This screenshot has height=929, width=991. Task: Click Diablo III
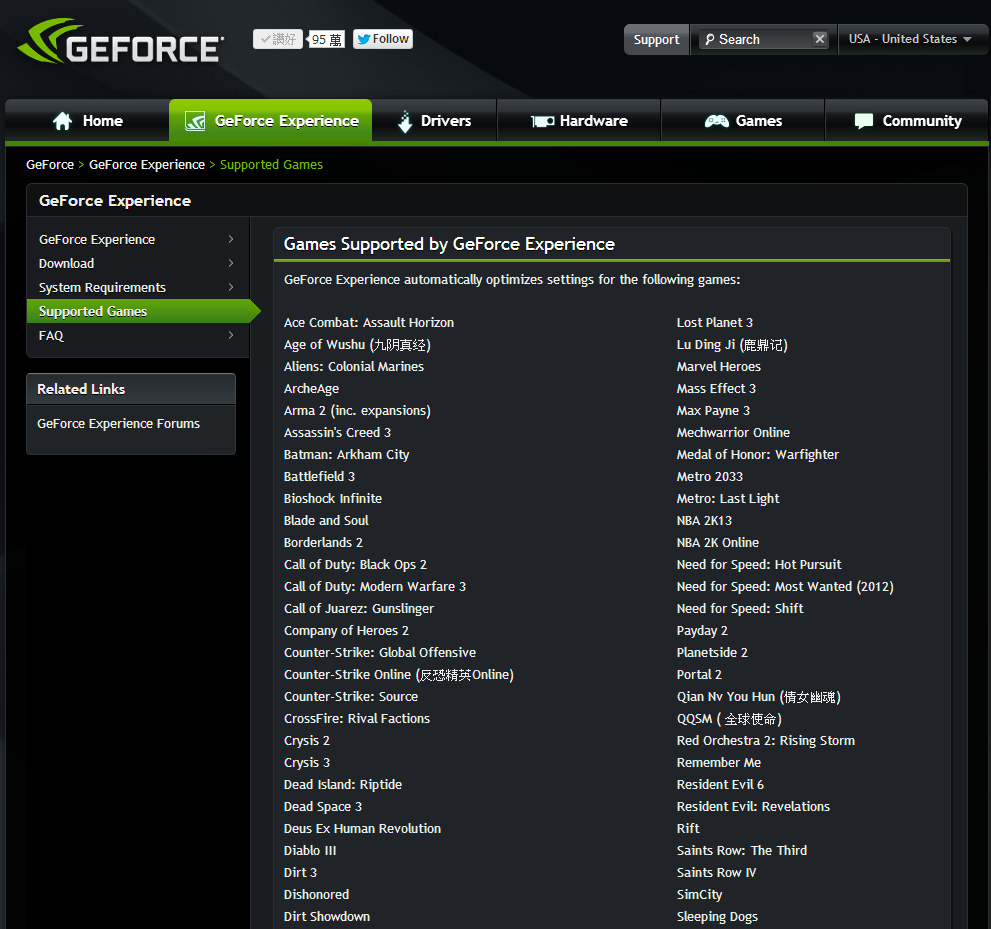pyautogui.click(x=310, y=851)
